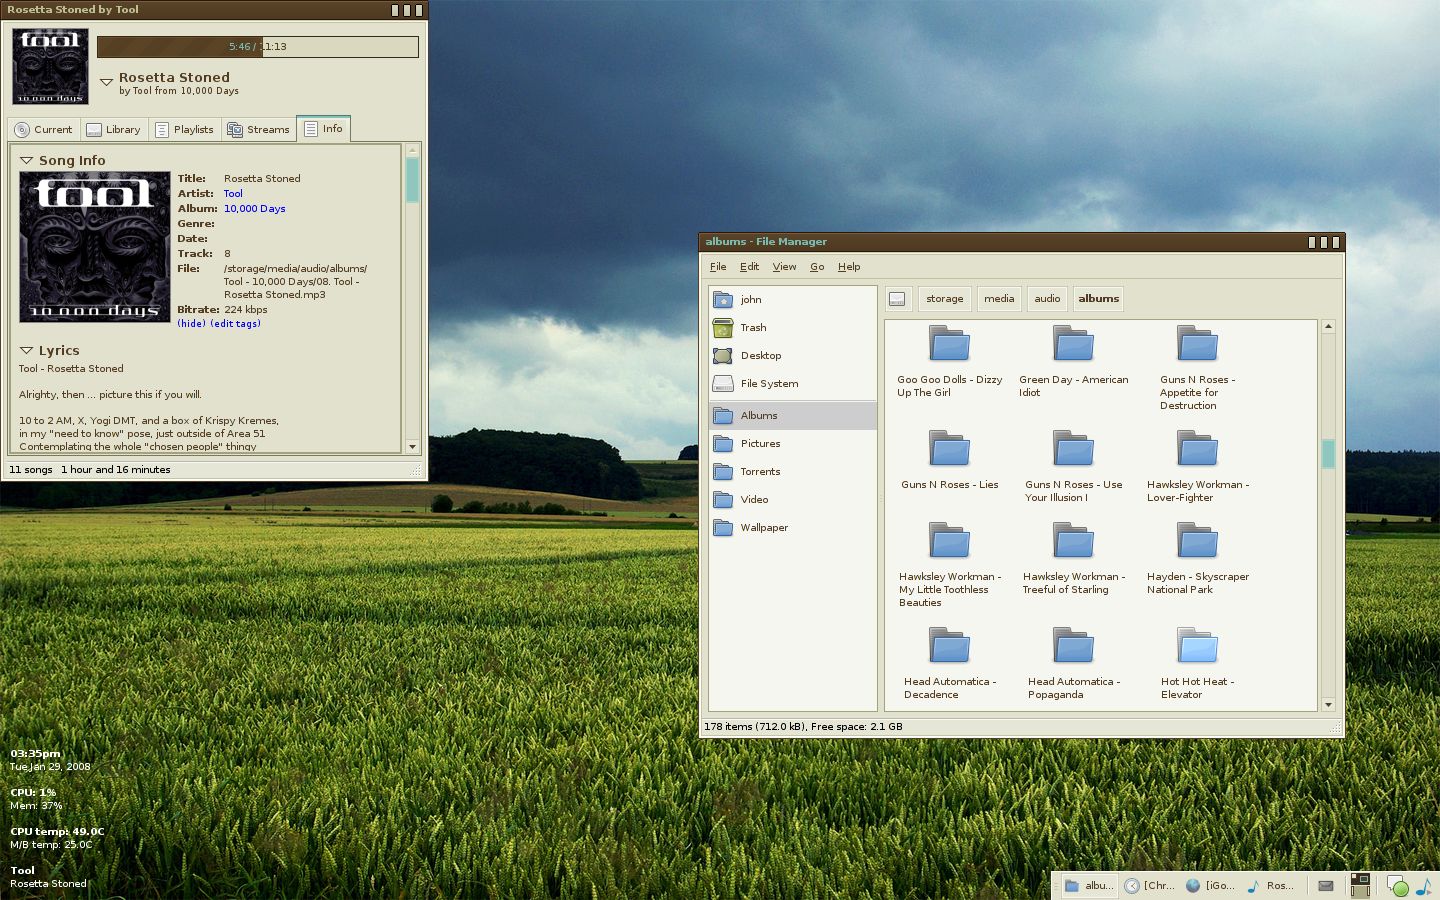Go to the storage path button
This screenshot has width=1440, height=900.
(944, 299)
